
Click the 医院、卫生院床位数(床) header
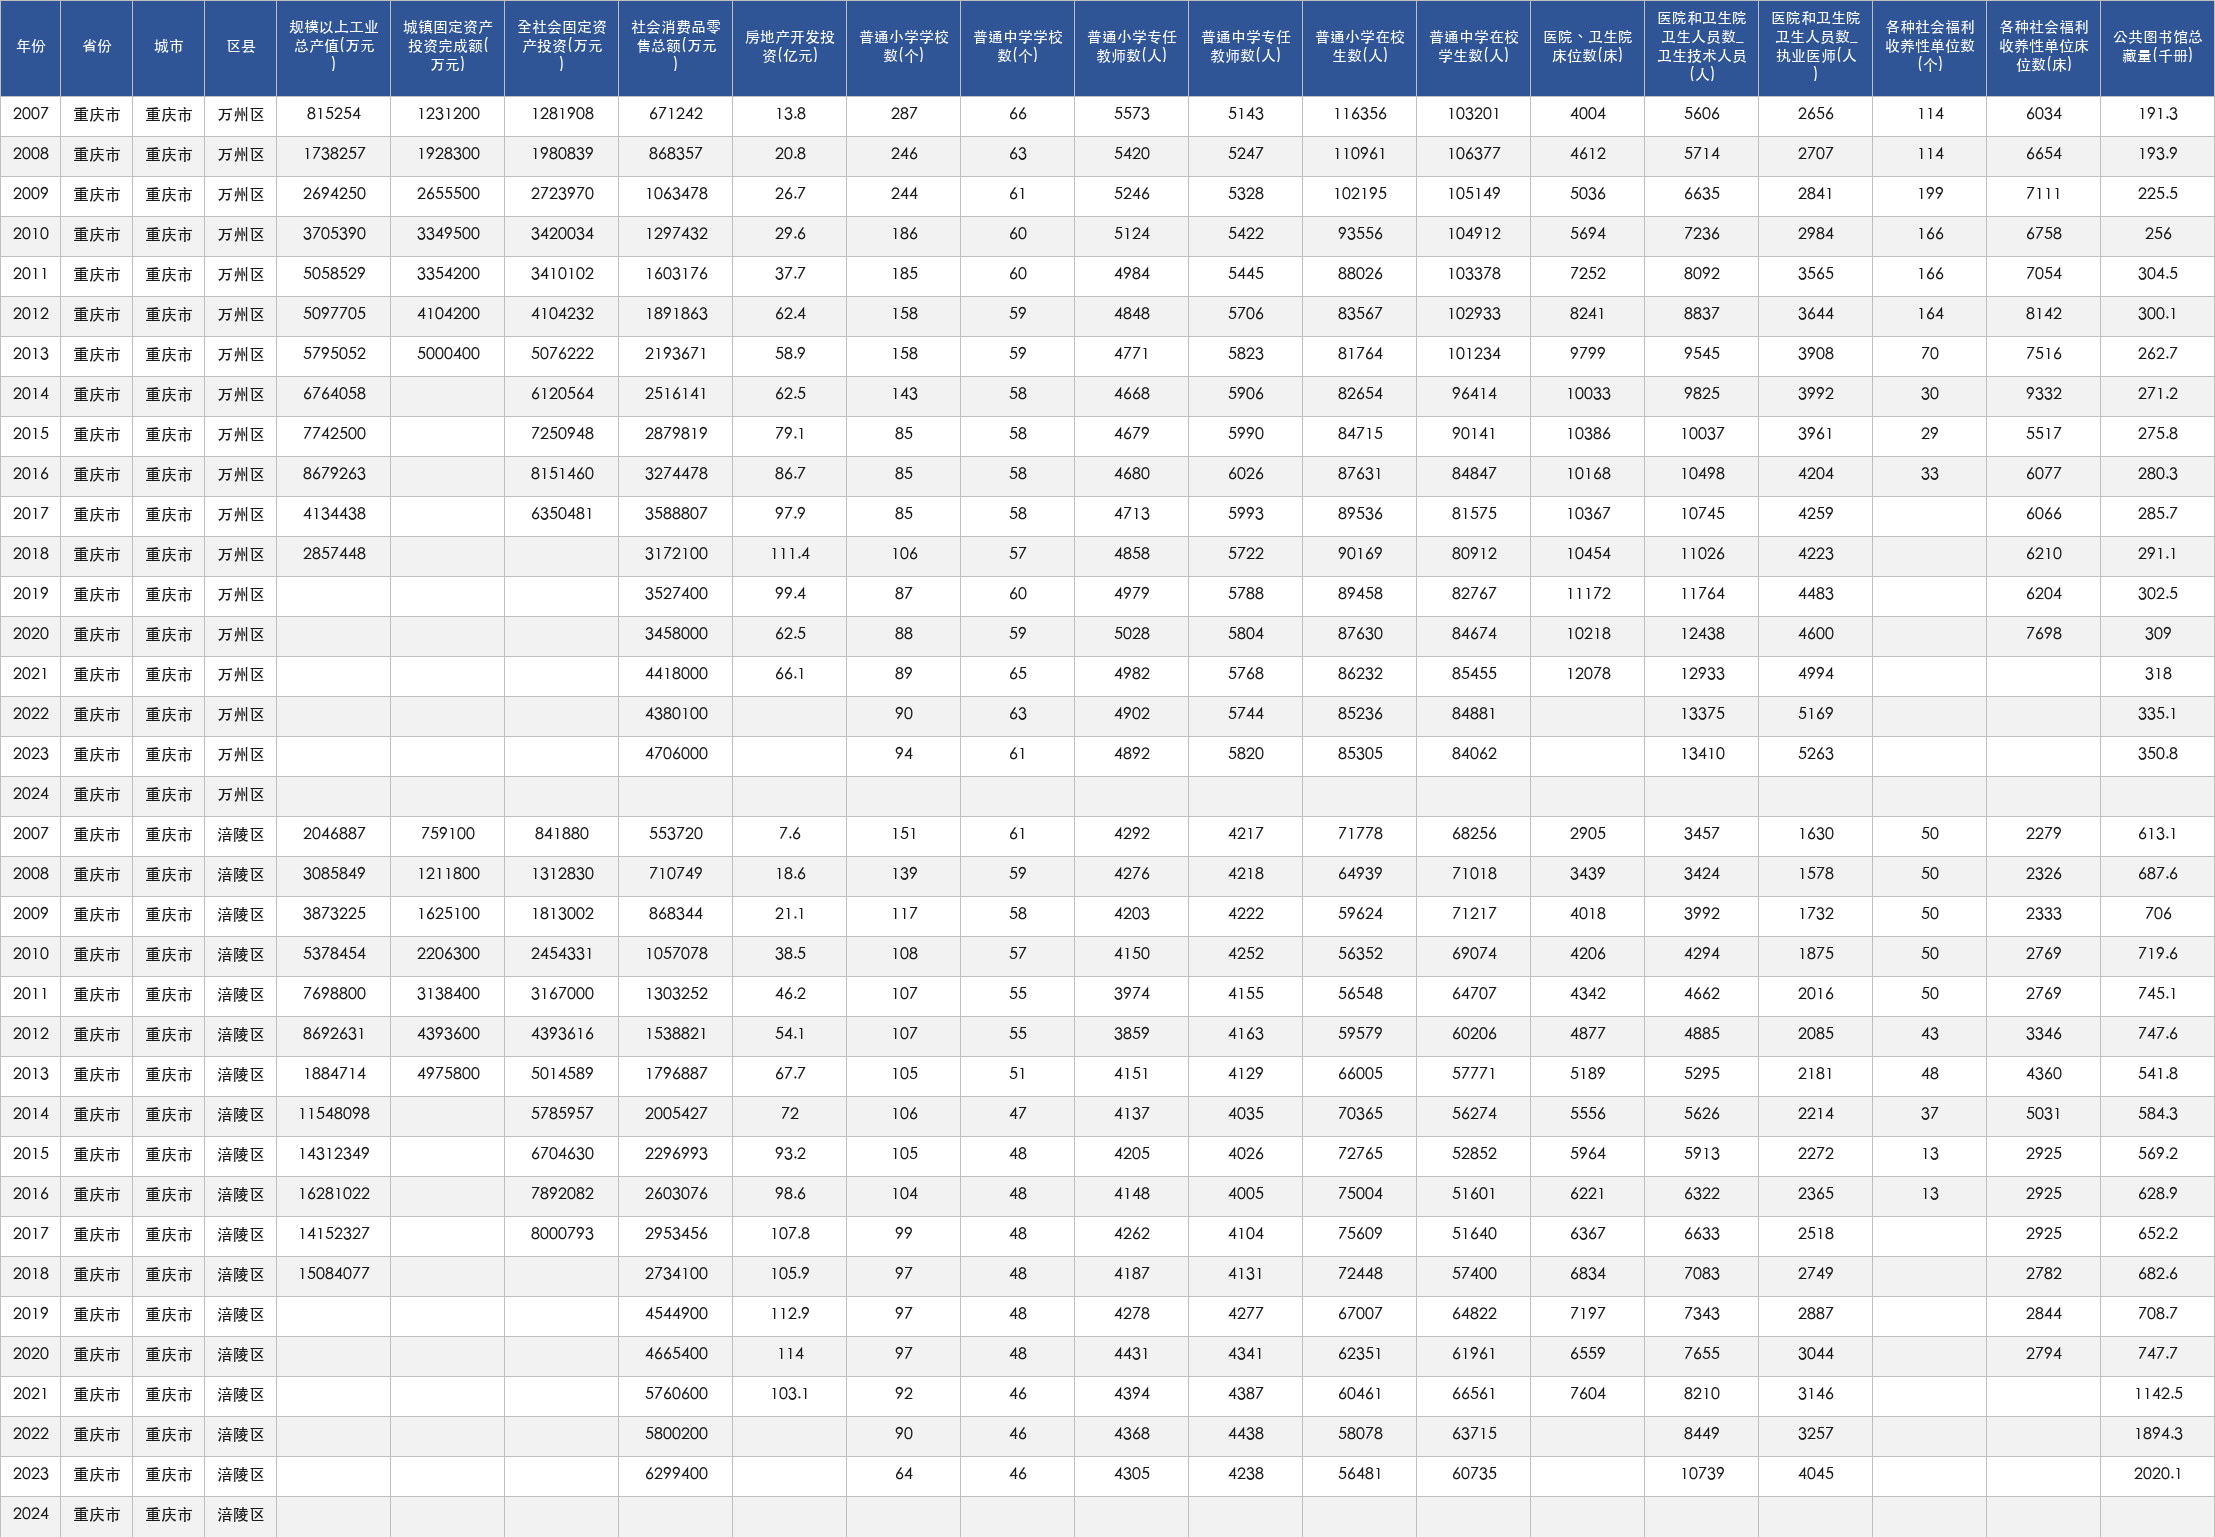1588,47
